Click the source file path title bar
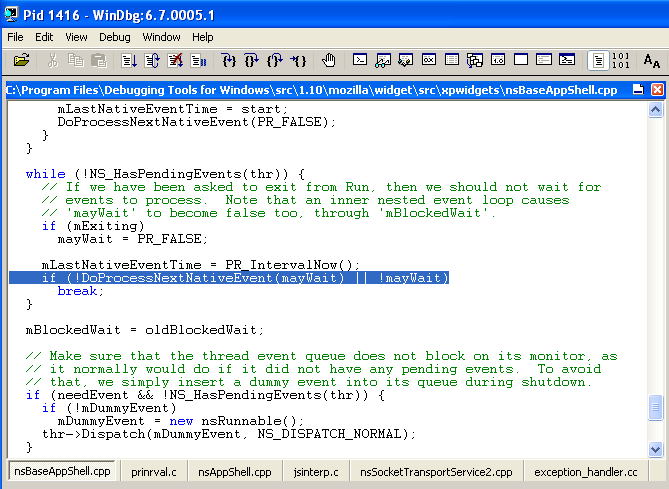This screenshot has width=669, height=489. 311,90
